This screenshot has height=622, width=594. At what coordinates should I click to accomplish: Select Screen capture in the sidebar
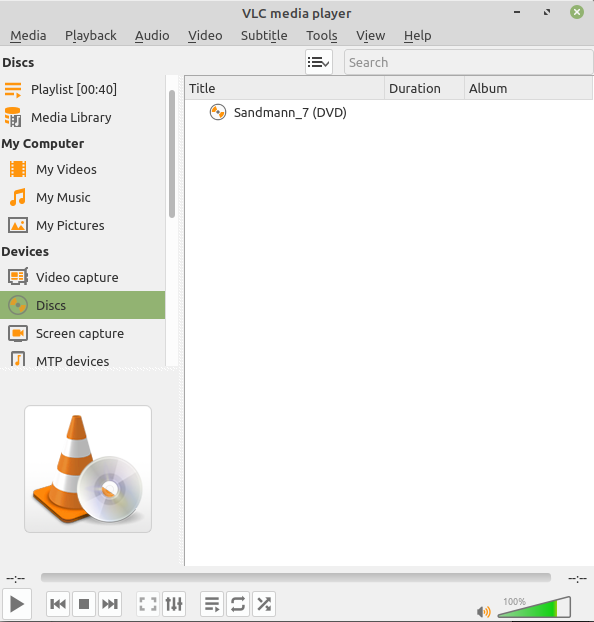83,333
